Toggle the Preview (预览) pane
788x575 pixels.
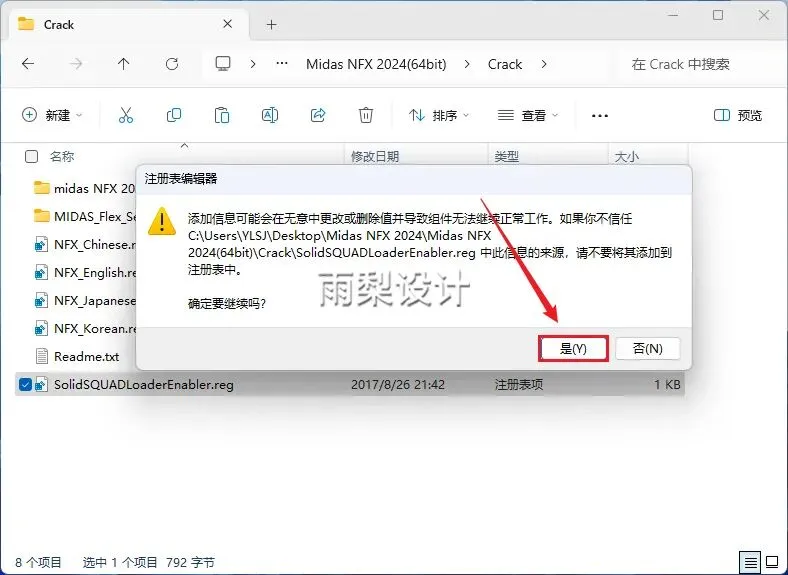(738, 115)
